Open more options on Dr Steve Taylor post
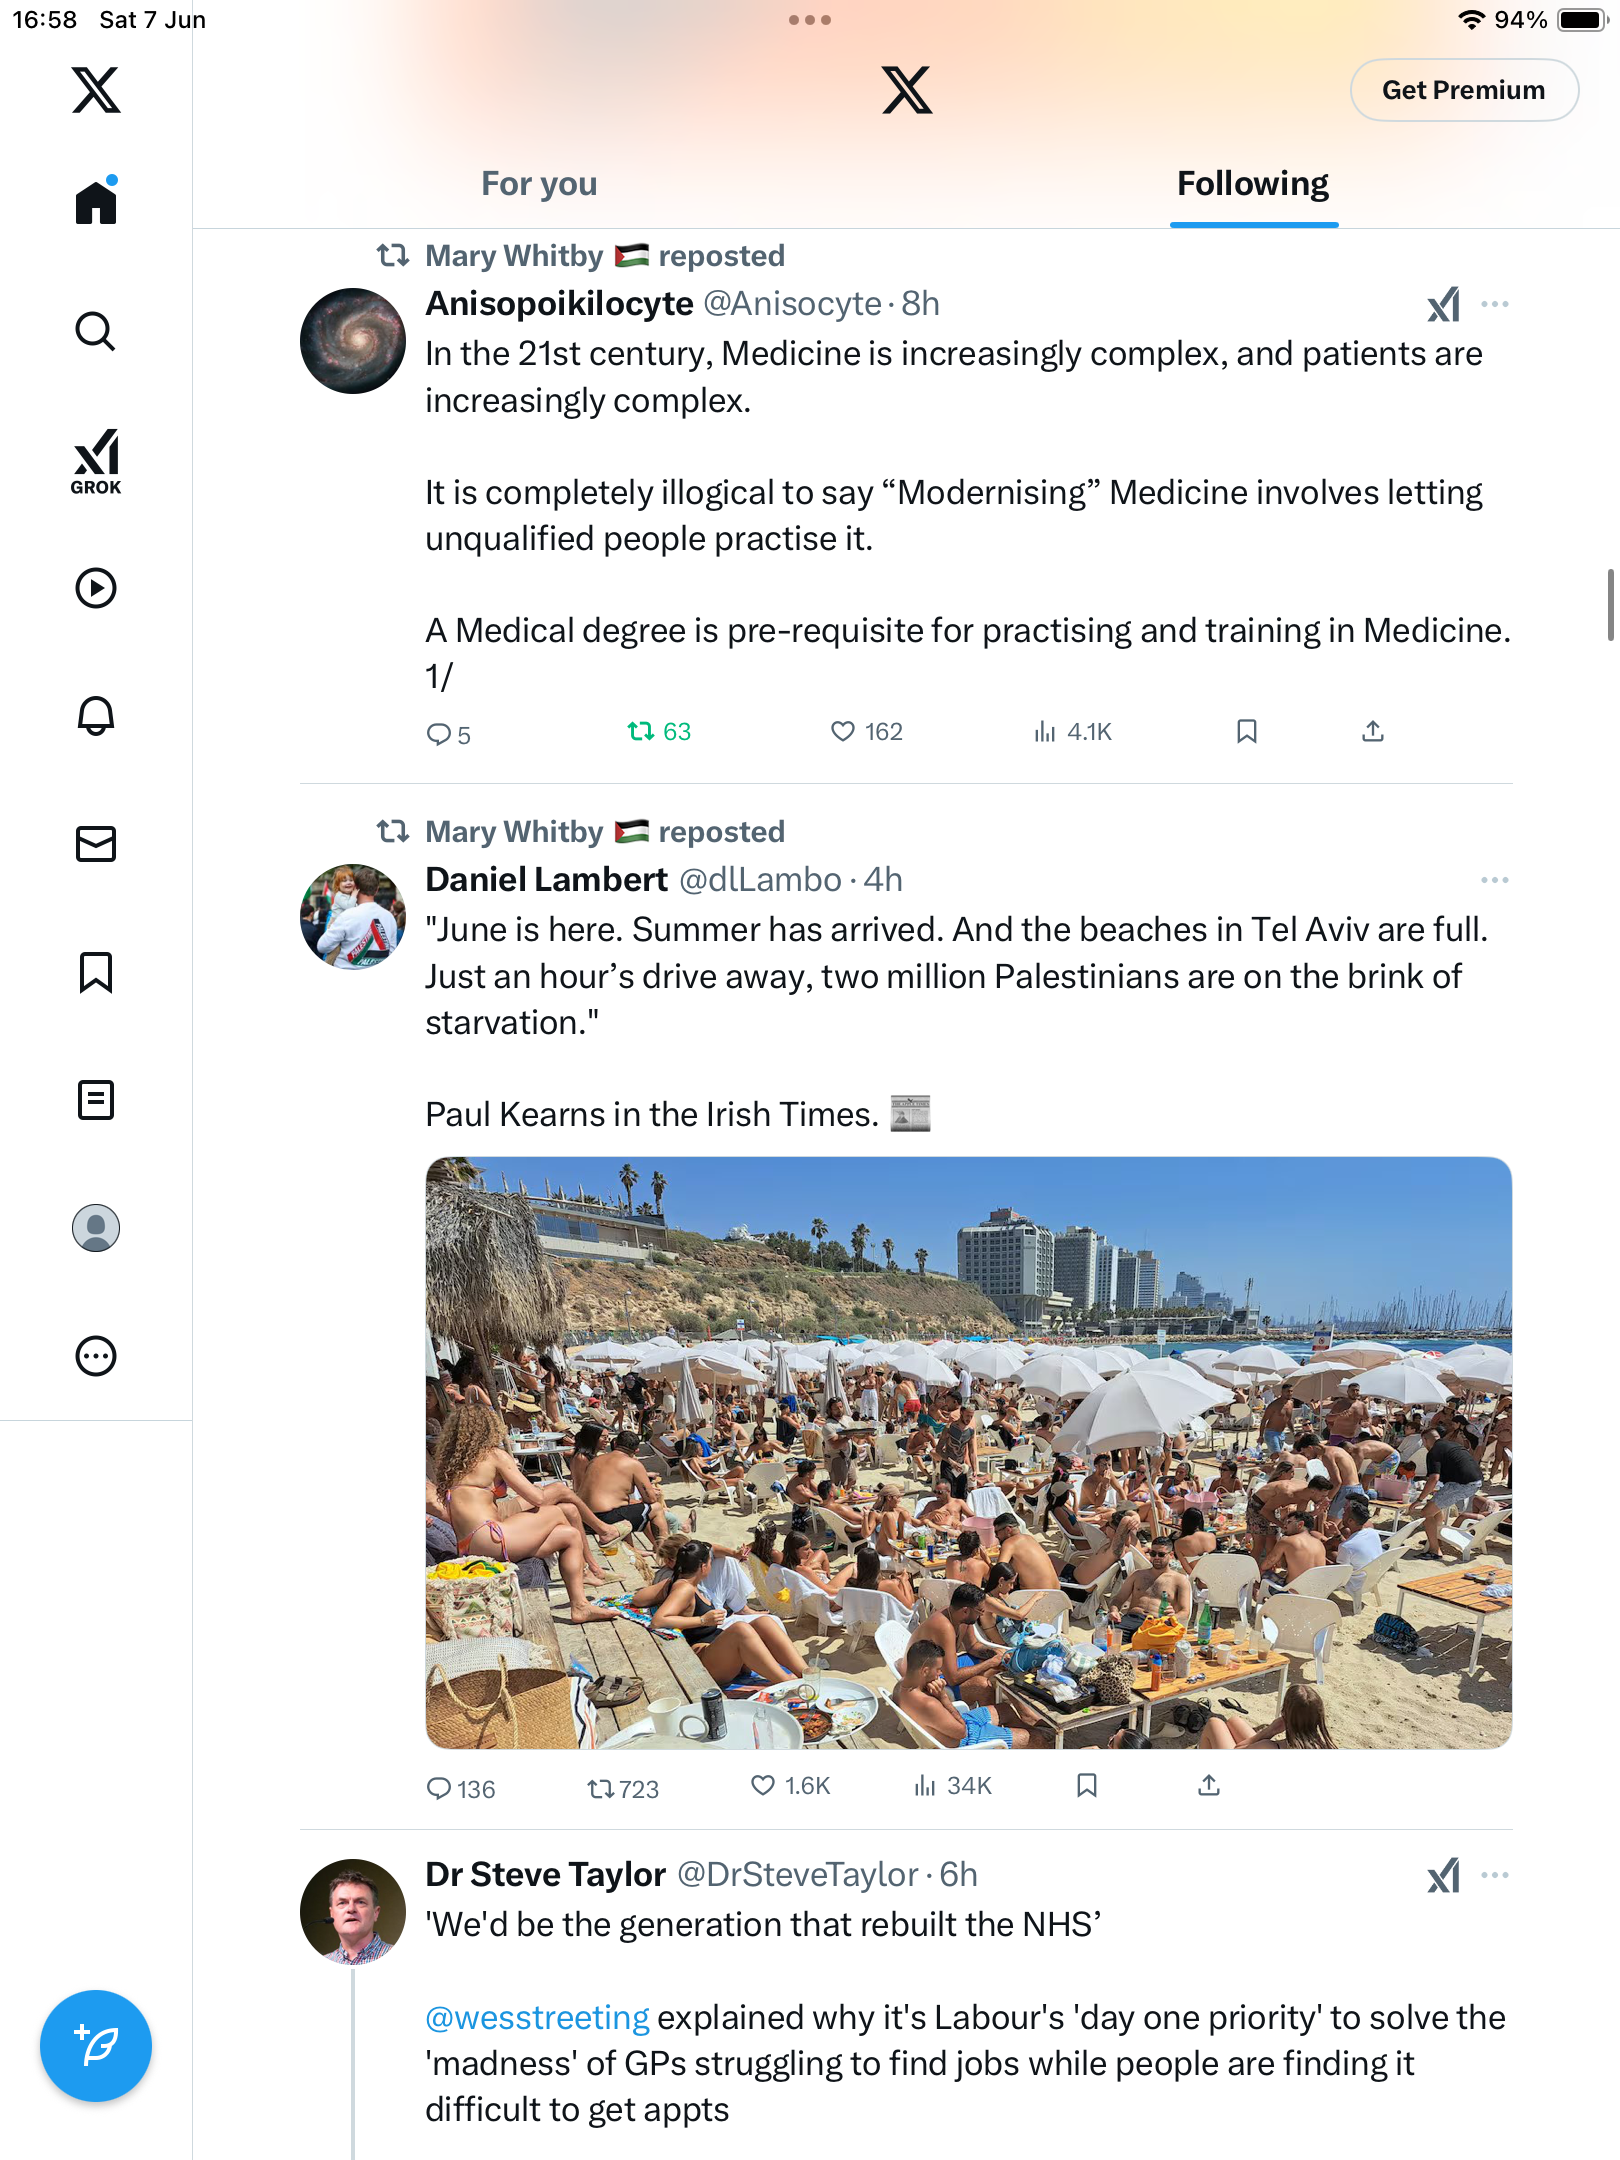Viewport: 1620px width, 2160px height. pos(1495,1875)
